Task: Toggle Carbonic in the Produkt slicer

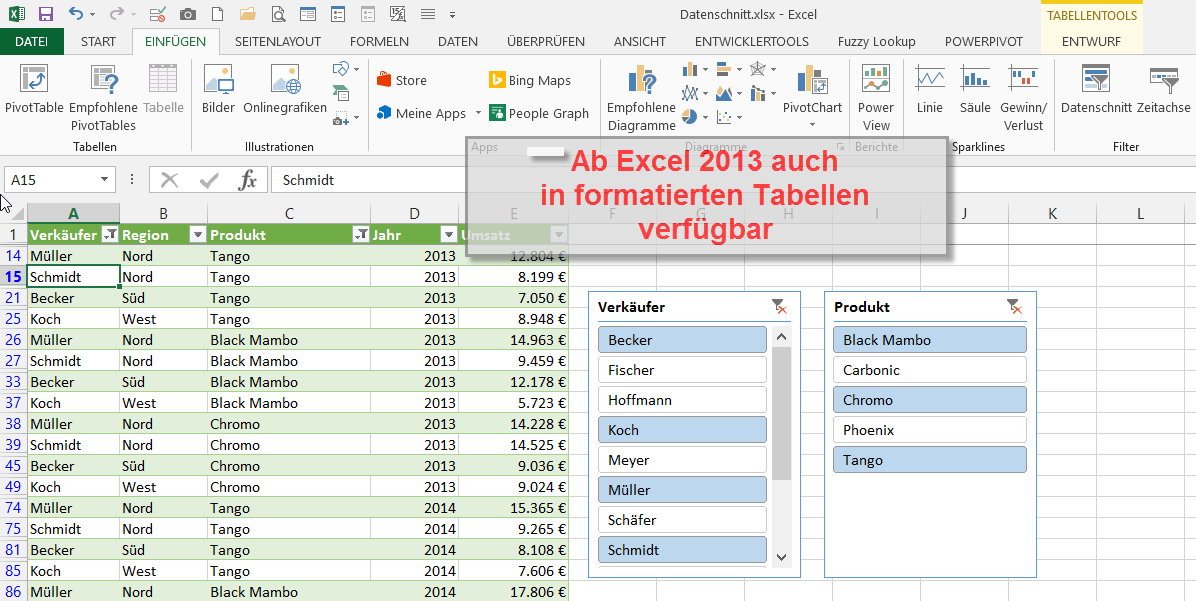Action: point(929,370)
